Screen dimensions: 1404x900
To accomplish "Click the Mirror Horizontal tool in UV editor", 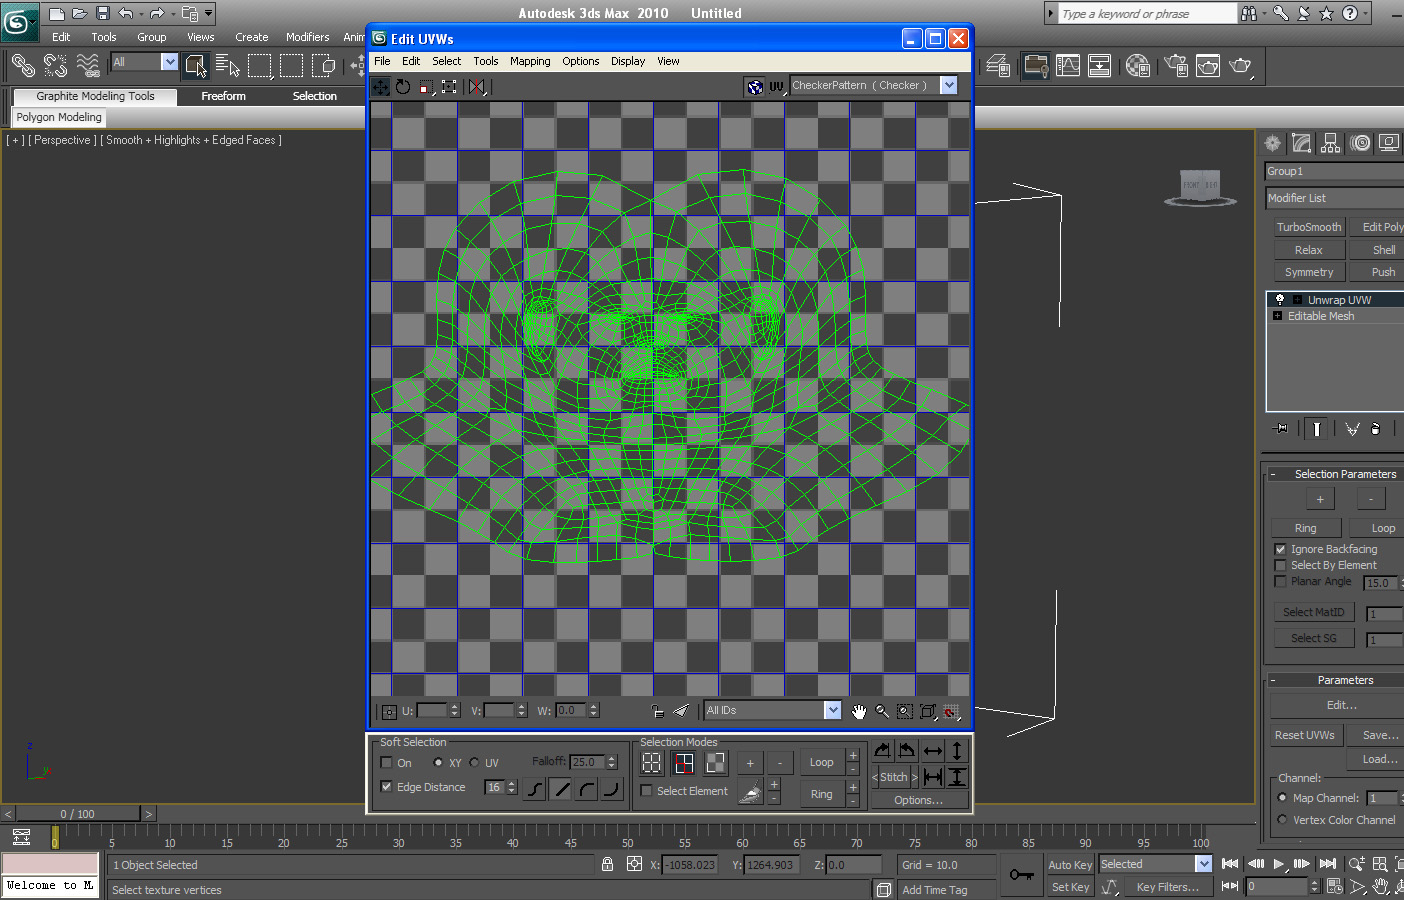I will coord(477,87).
